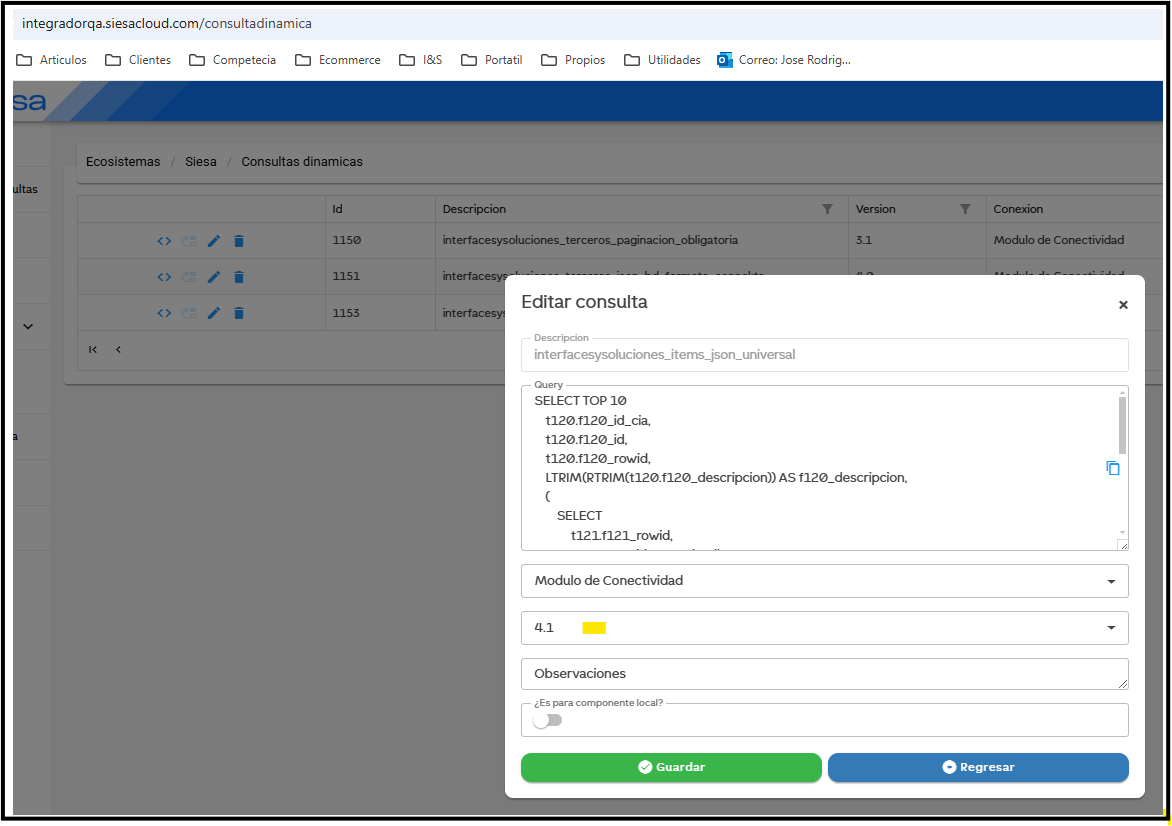1172x826 pixels.
Task: Click the Query box vertical scrollbar
Action: [1122, 425]
